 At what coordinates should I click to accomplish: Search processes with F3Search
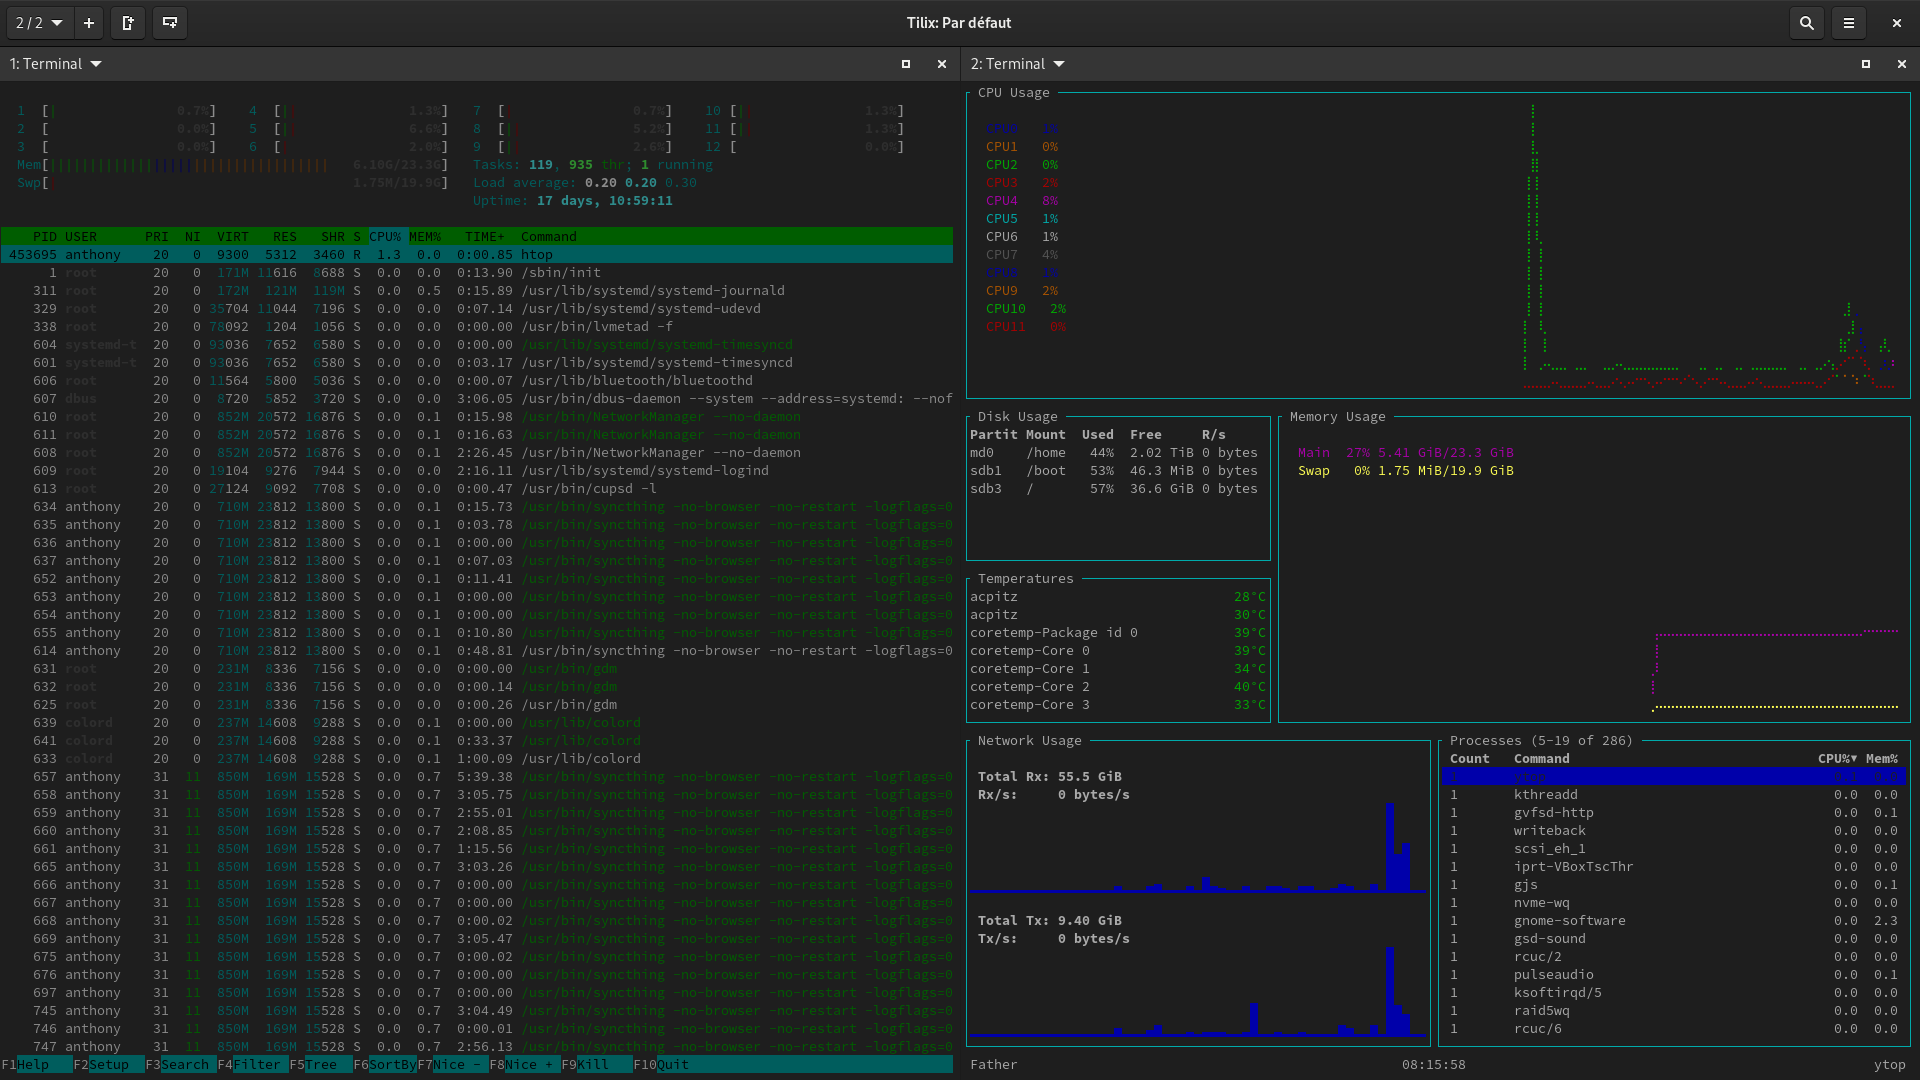point(180,1064)
